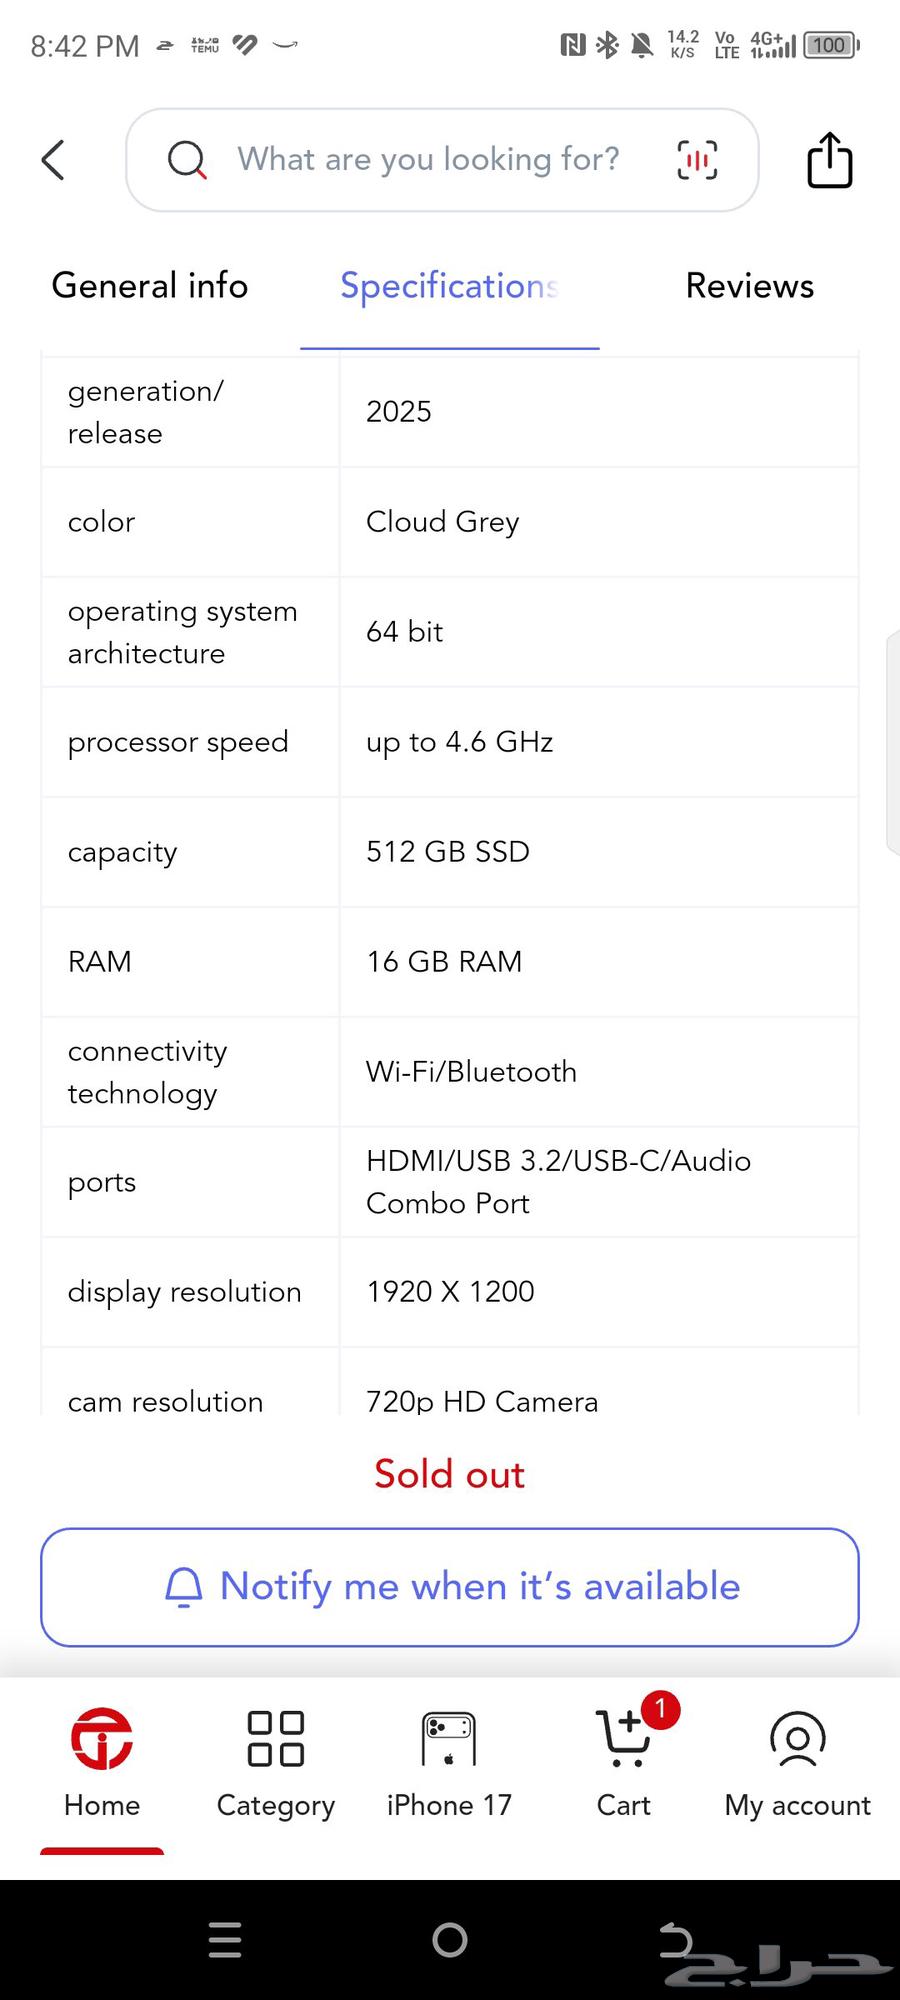Tap the share icon at top right

click(x=828, y=160)
